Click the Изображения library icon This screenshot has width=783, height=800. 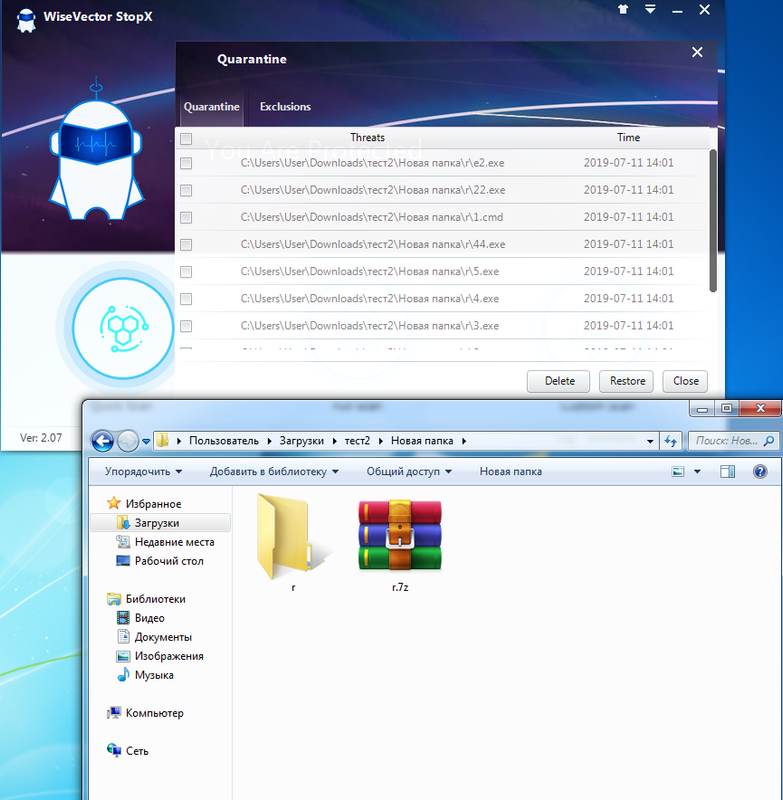pos(123,656)
